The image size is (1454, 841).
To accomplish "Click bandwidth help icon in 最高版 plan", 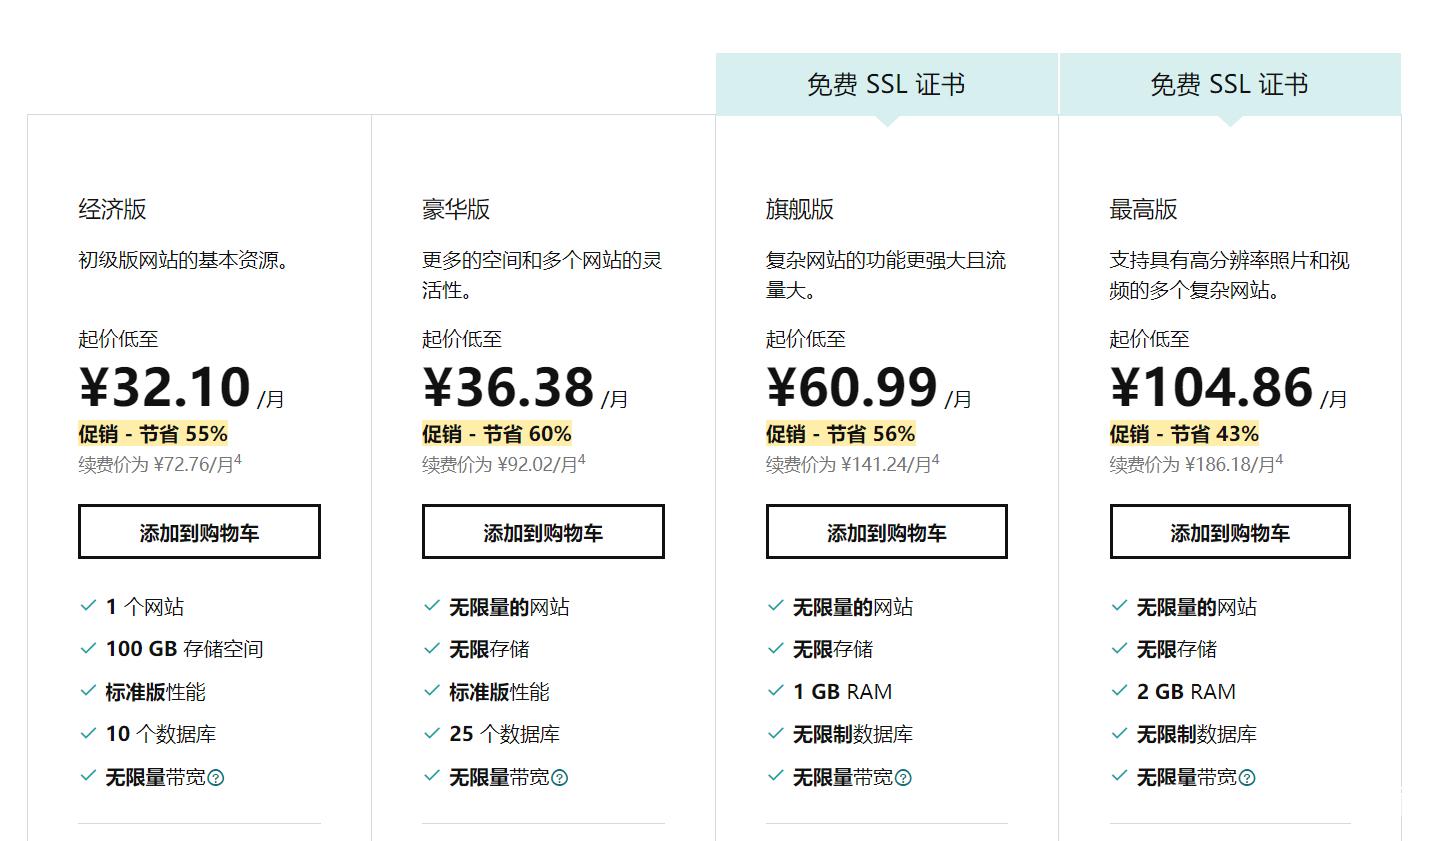I will 1247,778.
